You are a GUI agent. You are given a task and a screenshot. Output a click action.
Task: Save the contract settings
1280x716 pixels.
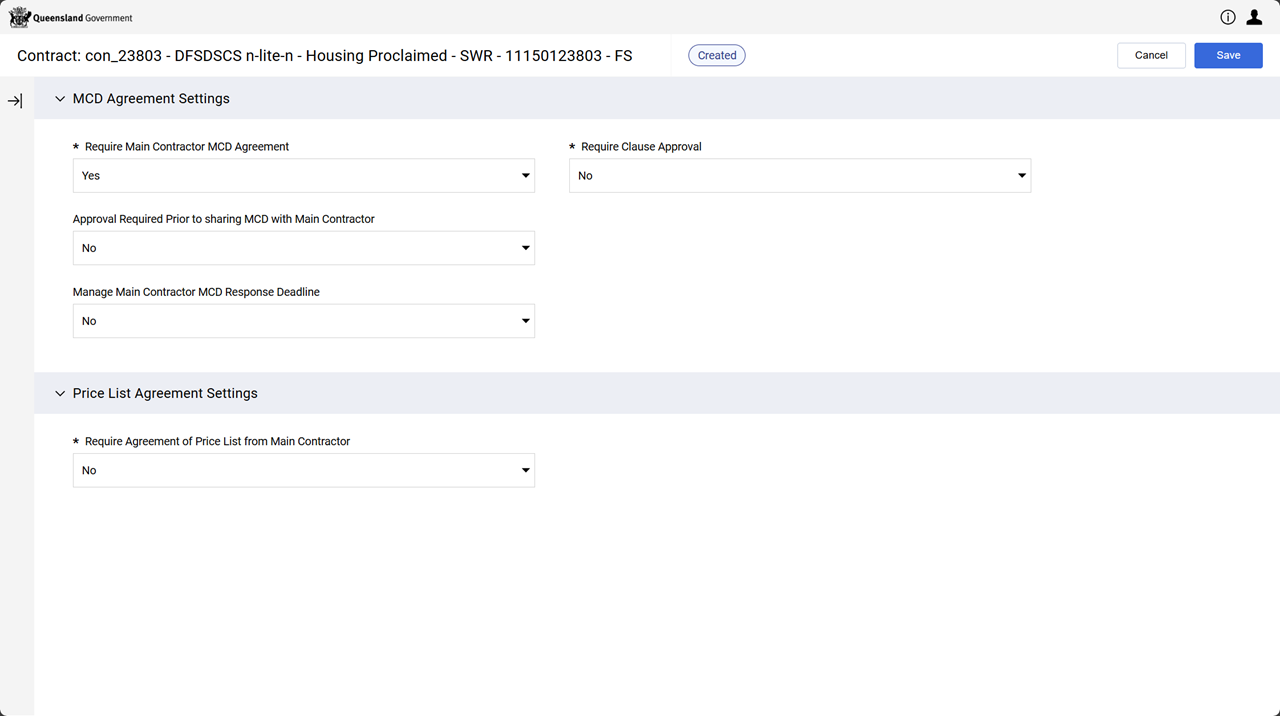click(1228, 55)
